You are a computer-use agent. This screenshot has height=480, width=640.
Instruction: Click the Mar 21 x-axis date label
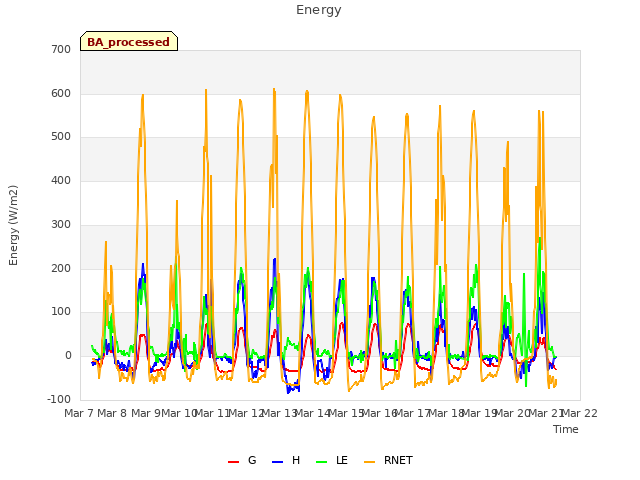tap(547, 413)
